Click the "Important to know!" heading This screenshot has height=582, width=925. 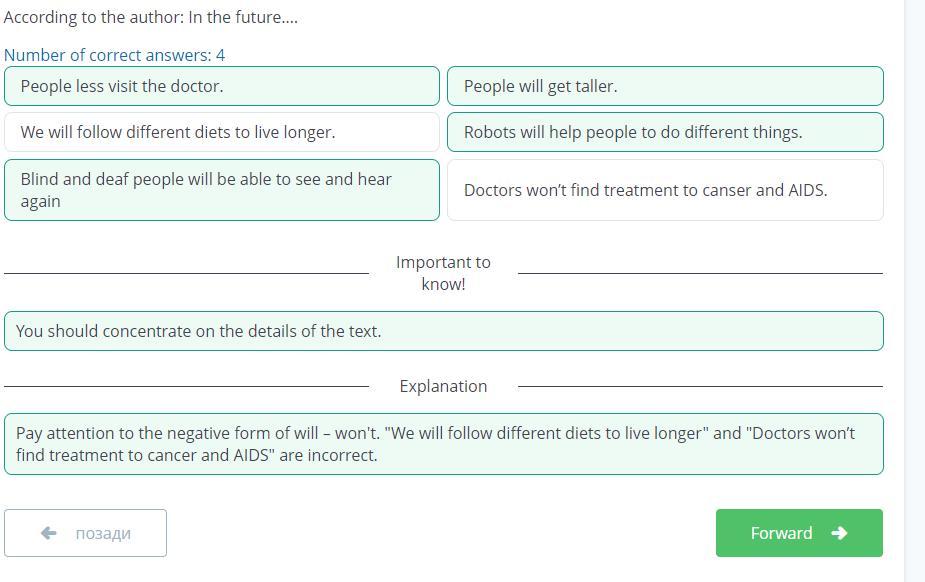pos(443,273)
